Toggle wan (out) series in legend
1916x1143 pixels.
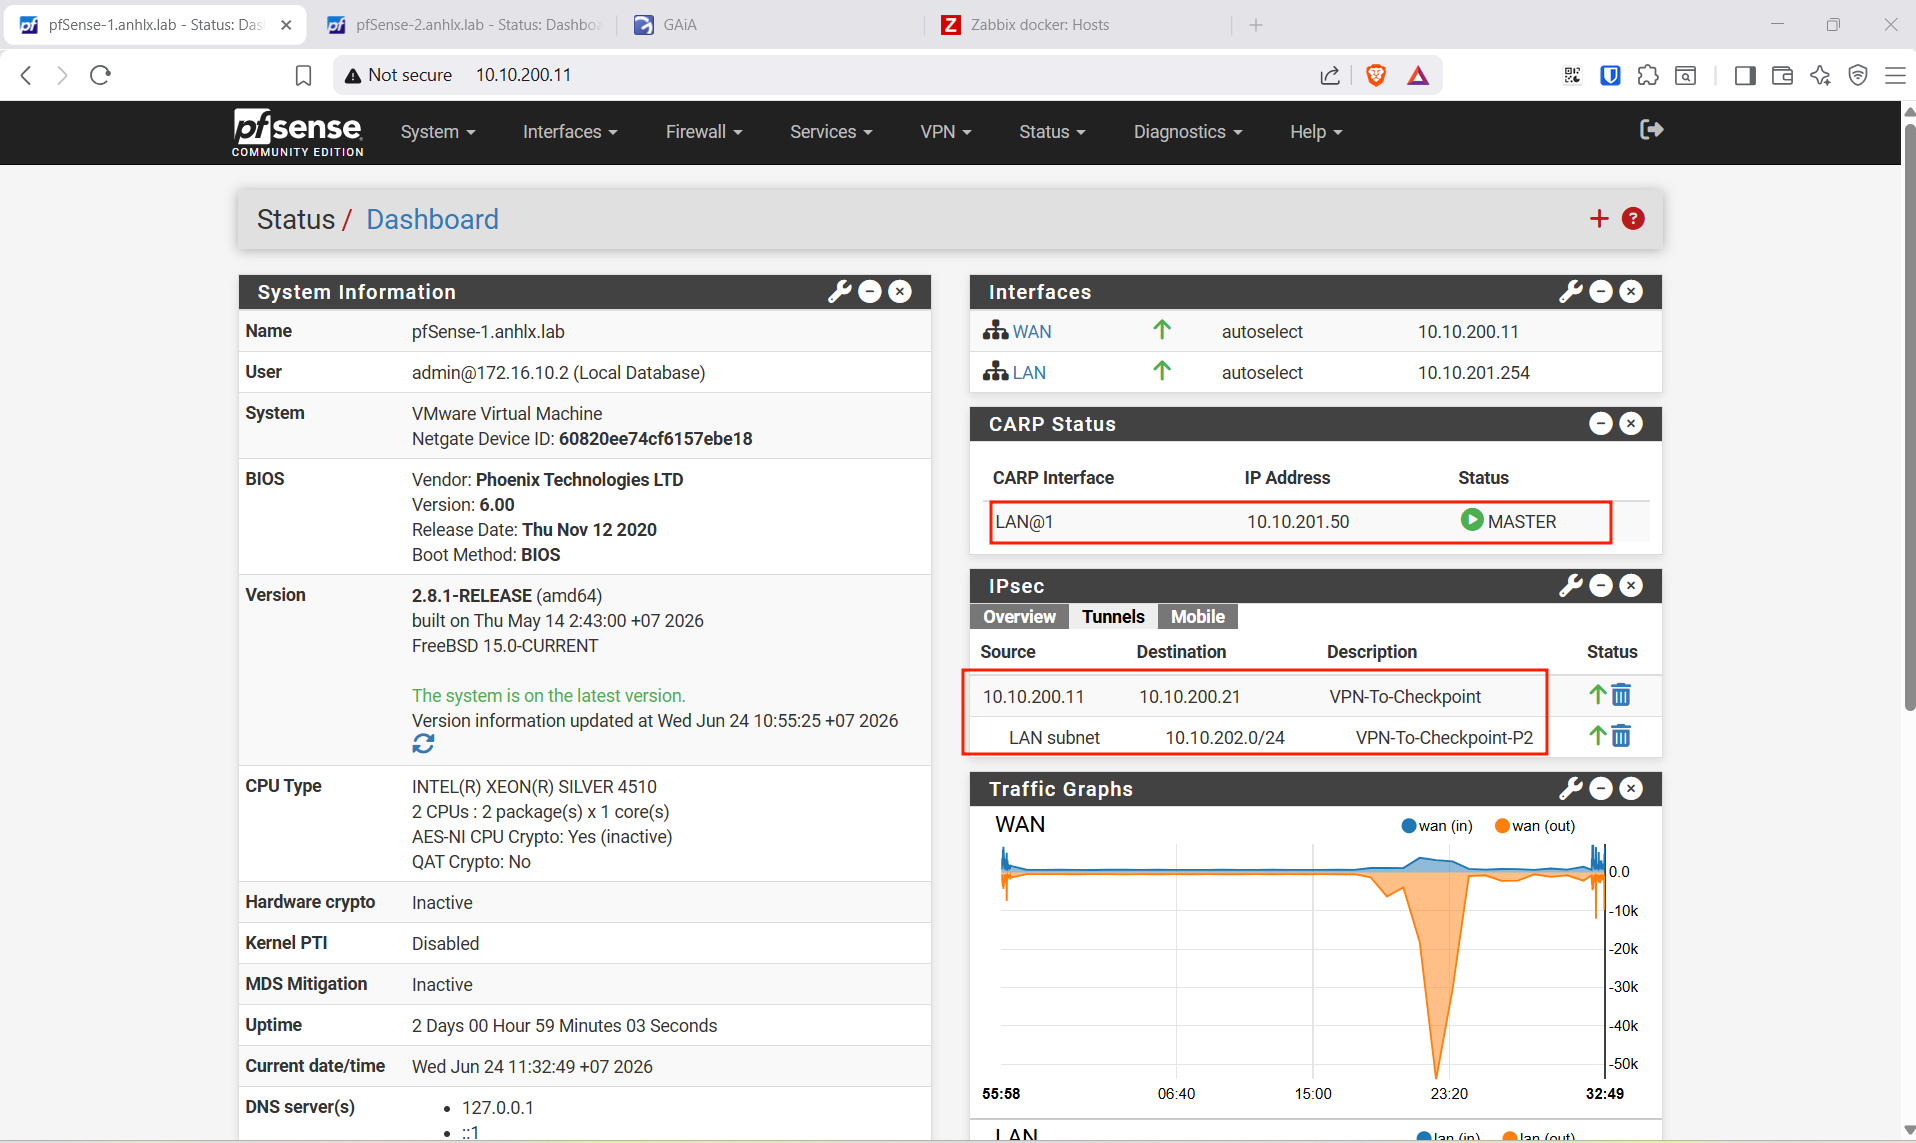(x=1535, y=825)
